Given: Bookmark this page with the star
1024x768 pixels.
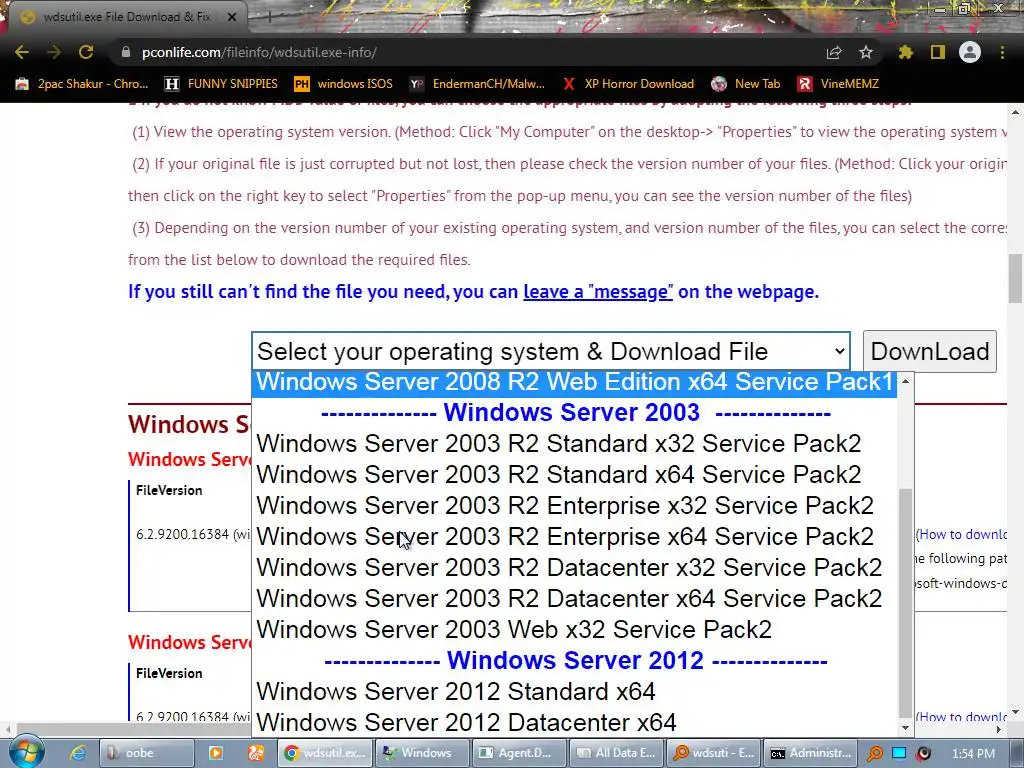Looking at the screenshot, I should click(866, 52).
